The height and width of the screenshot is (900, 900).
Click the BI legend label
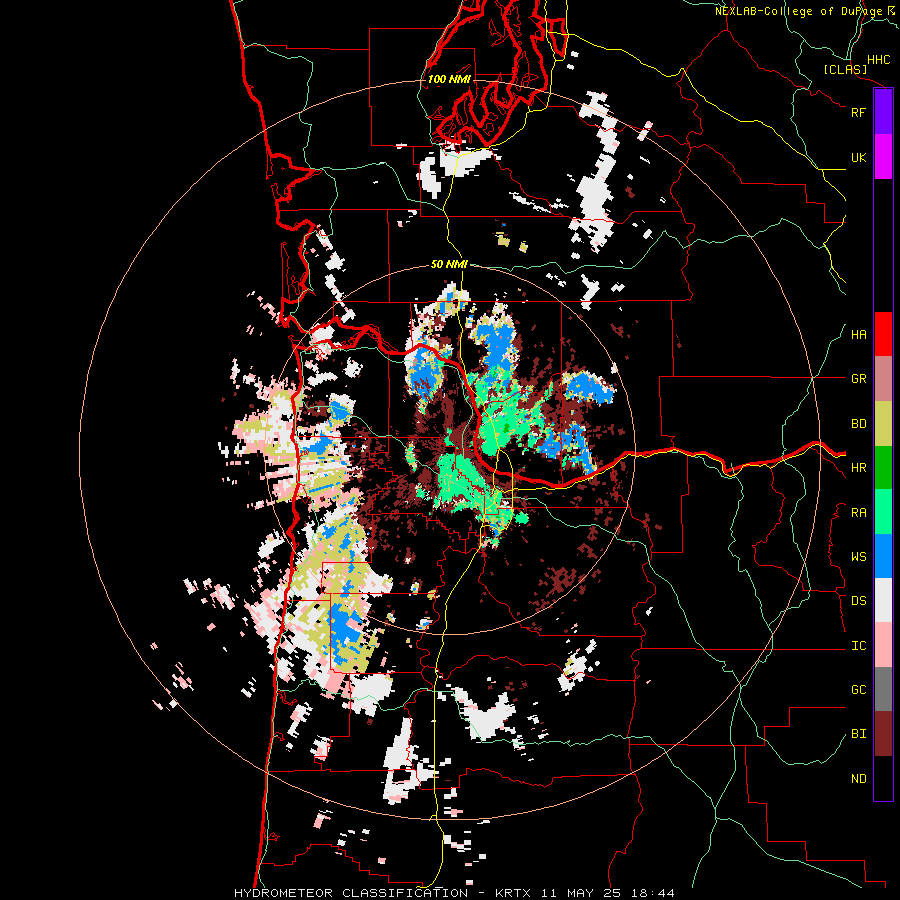pyautogui.click(x=858, y=734)
